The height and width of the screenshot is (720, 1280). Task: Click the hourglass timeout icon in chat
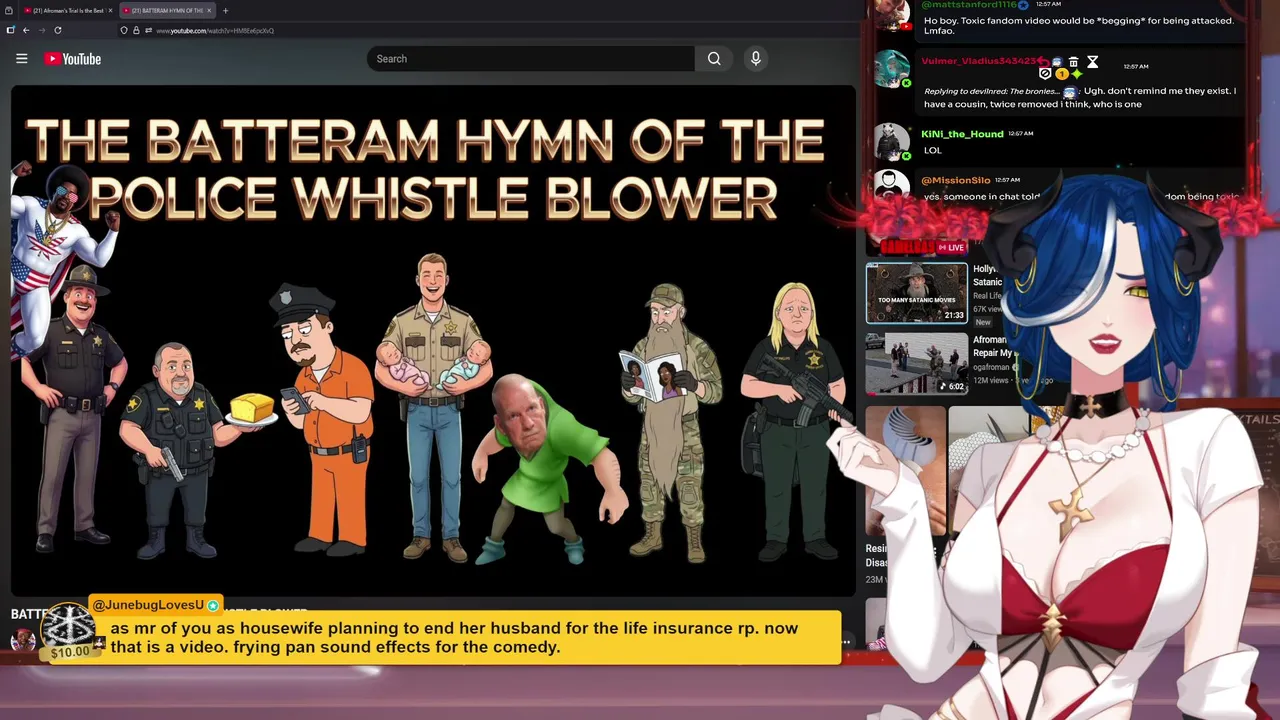[1092, 62]
